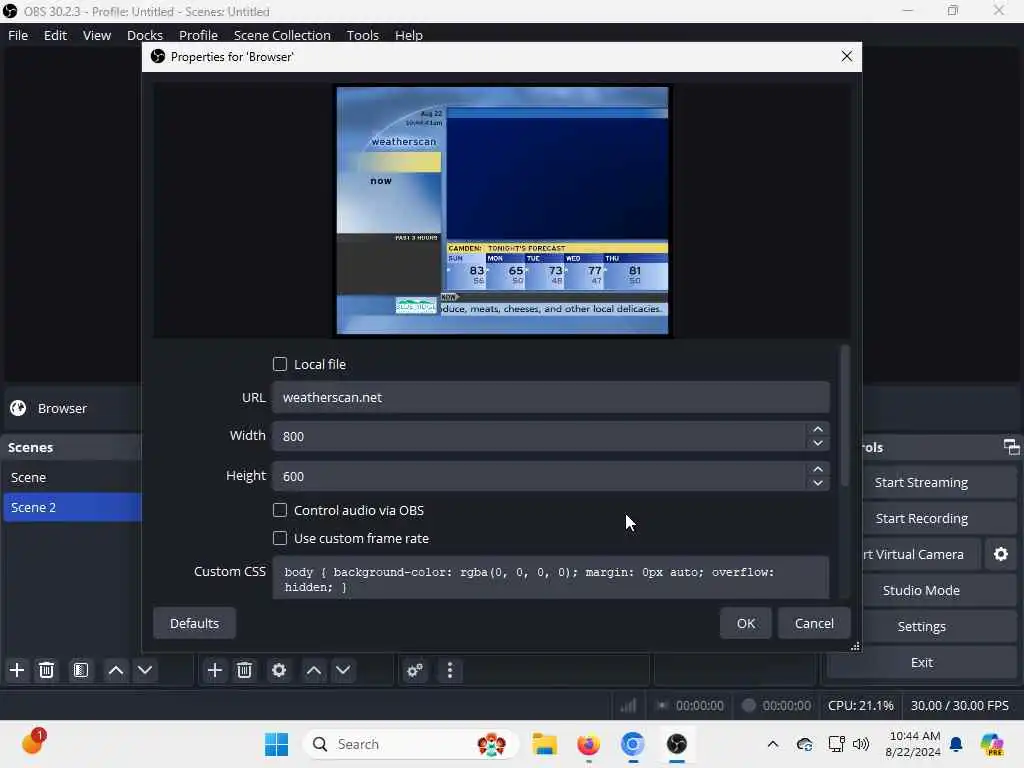This screenshot has width=1024, height=768.
Task: Click the URL field weatherscan.net
Action: pos(551,397)
